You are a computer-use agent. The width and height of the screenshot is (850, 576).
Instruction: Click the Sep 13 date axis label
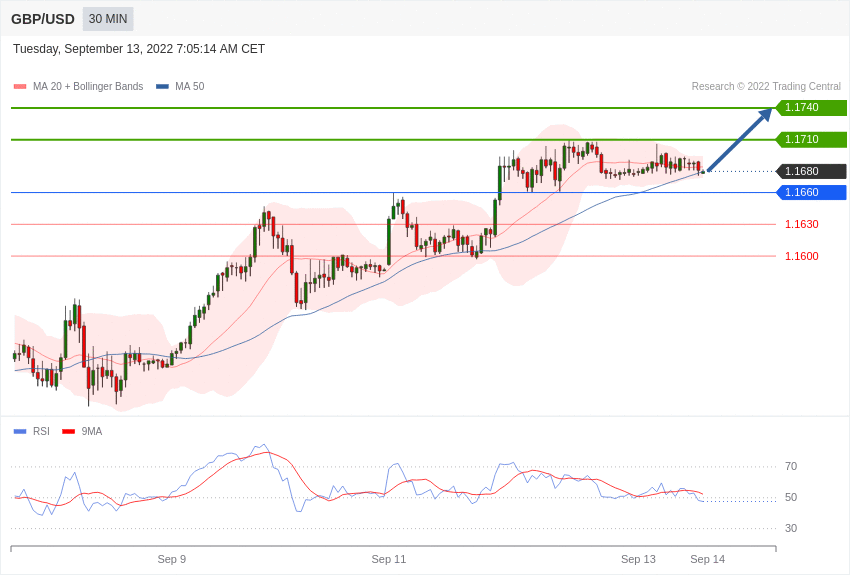pos(638,559)
